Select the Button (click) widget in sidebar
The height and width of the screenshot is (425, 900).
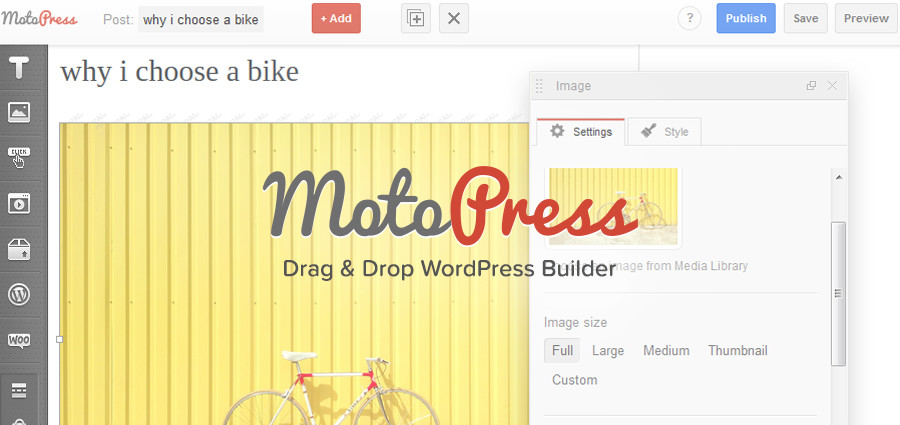[x=19, y=158]
